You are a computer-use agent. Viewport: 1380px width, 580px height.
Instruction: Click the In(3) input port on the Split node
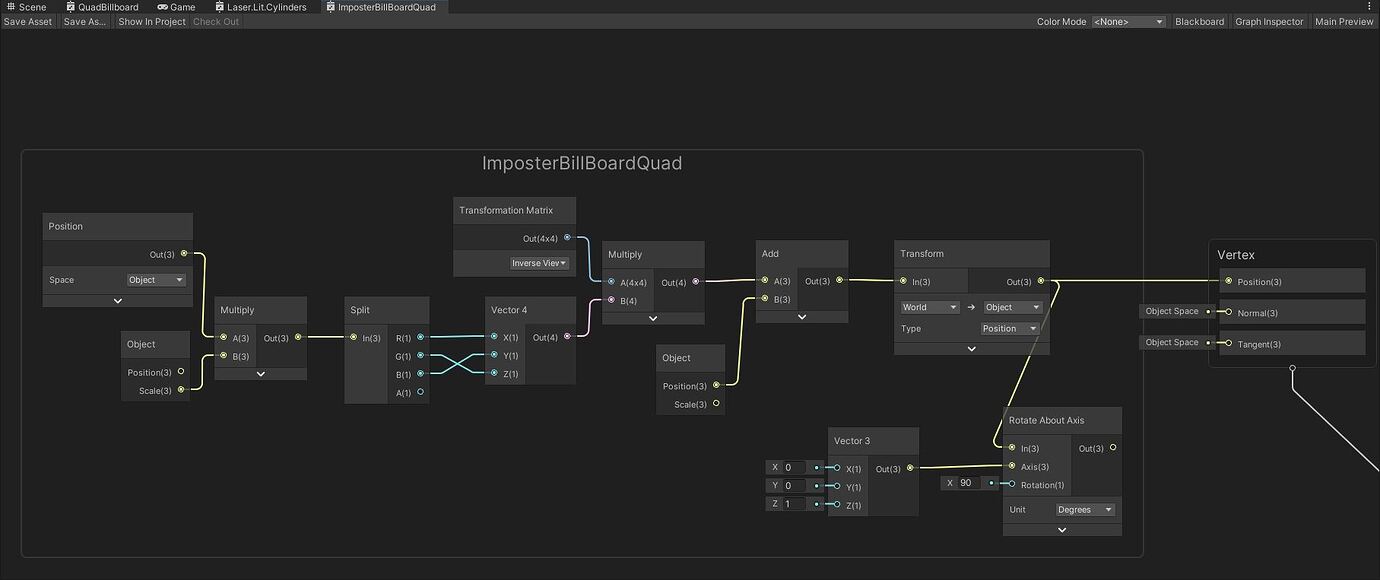[x=351, y=337]
